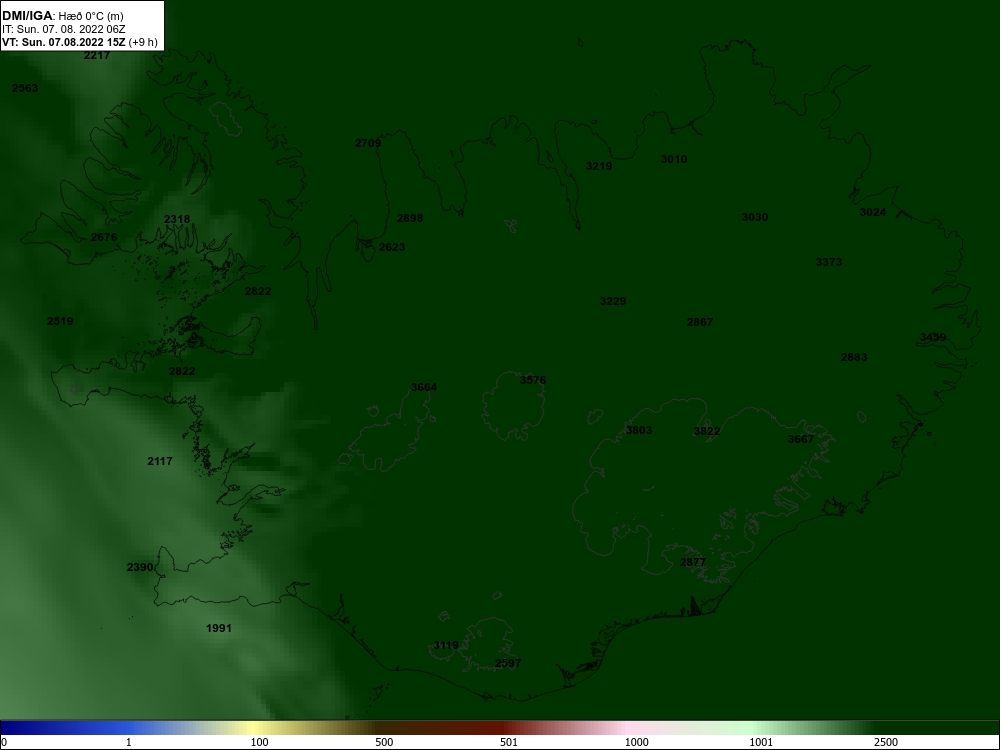Click the map value 2519
The height and width of the screenshot is (750, 1000).
60,321
